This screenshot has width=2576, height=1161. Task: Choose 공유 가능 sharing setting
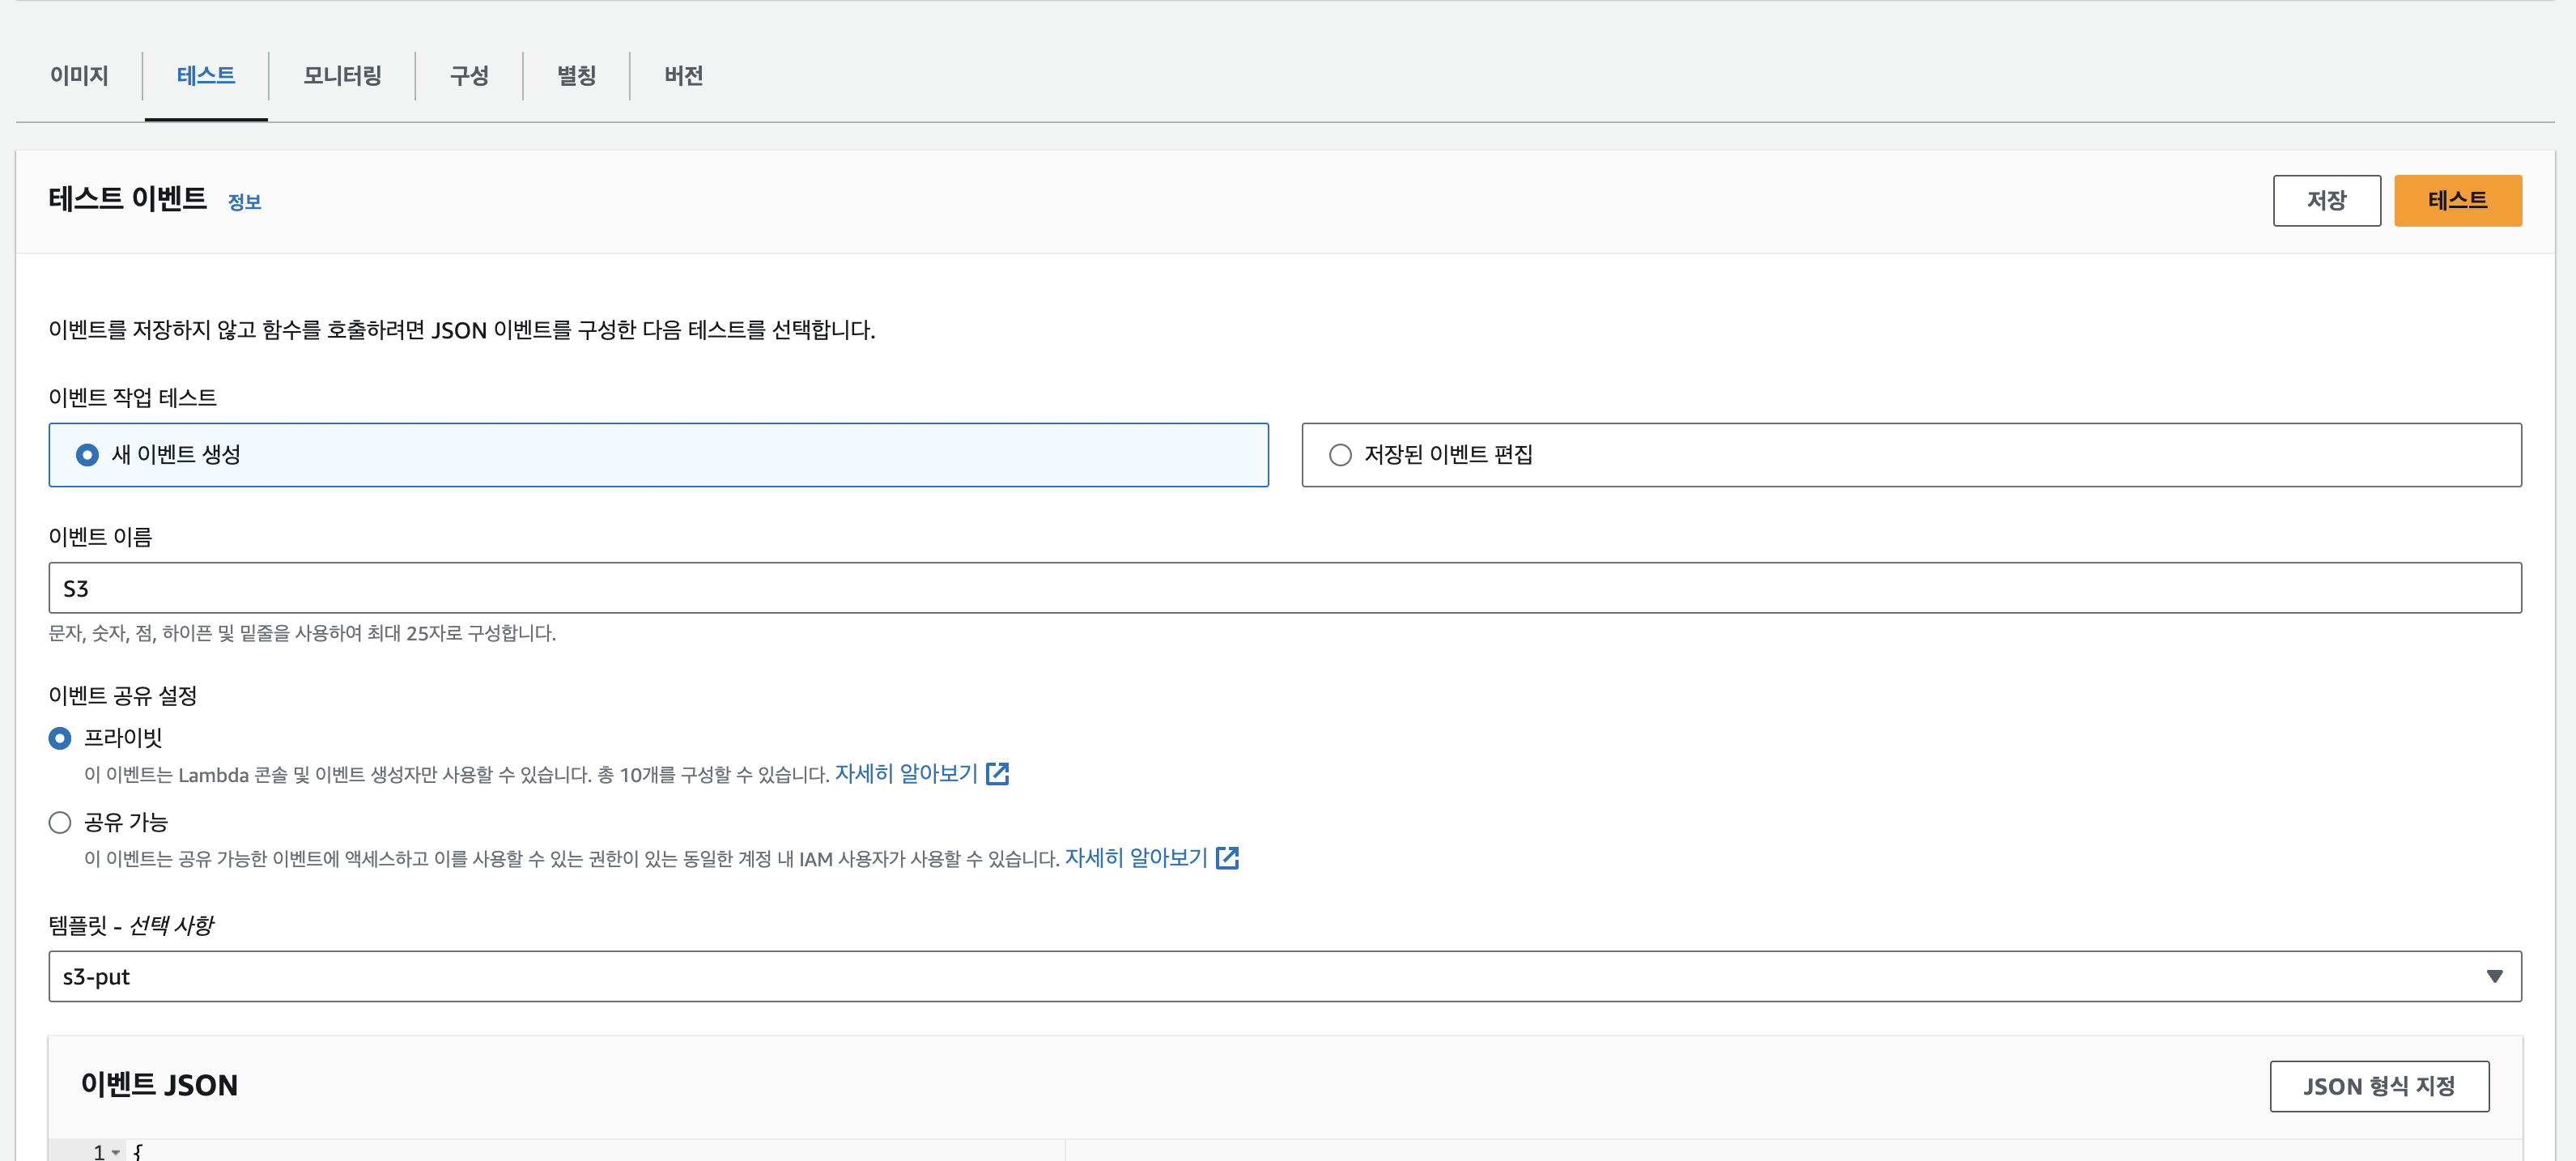[x=60, y=822]
